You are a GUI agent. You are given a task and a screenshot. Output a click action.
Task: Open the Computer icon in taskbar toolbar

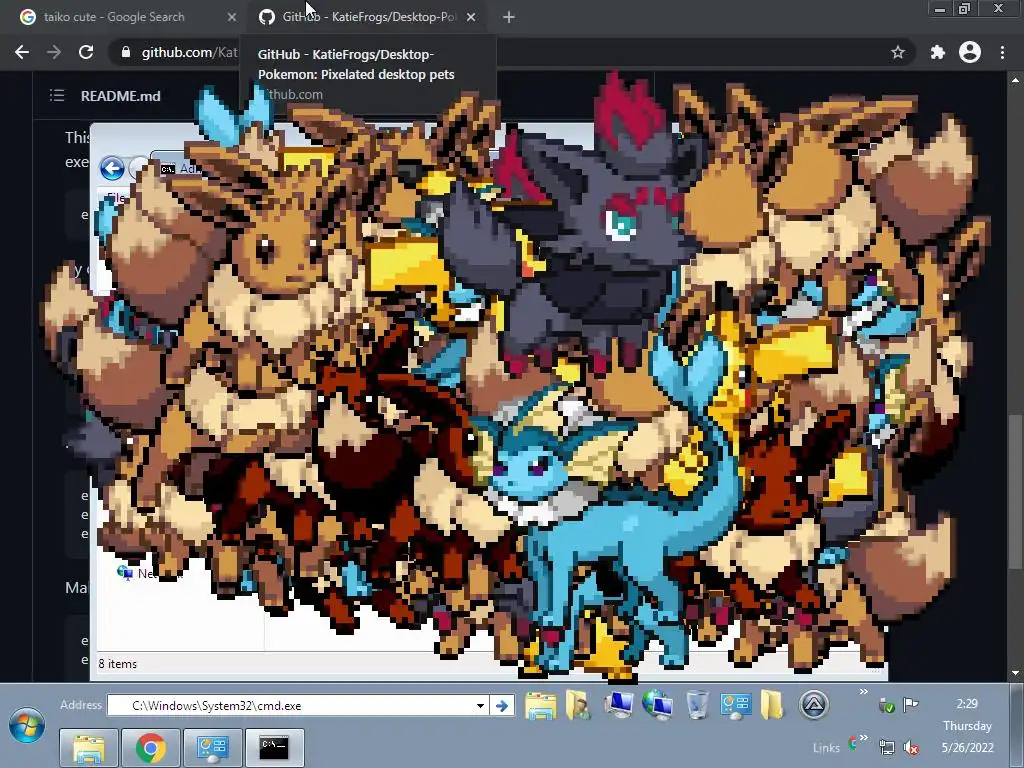pos(618,705)
